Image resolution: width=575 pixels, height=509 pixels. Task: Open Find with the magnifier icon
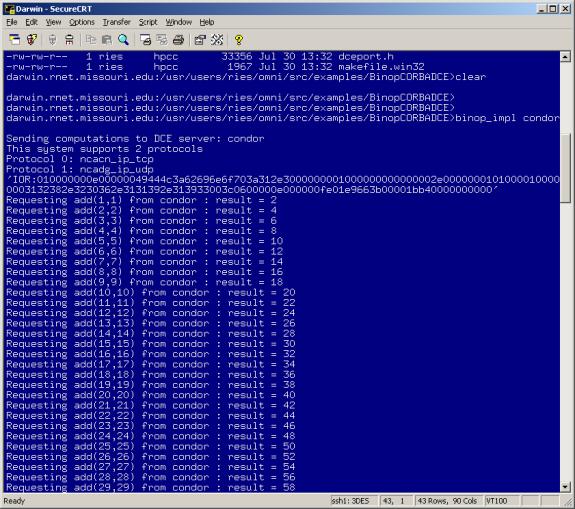[124, 39]
